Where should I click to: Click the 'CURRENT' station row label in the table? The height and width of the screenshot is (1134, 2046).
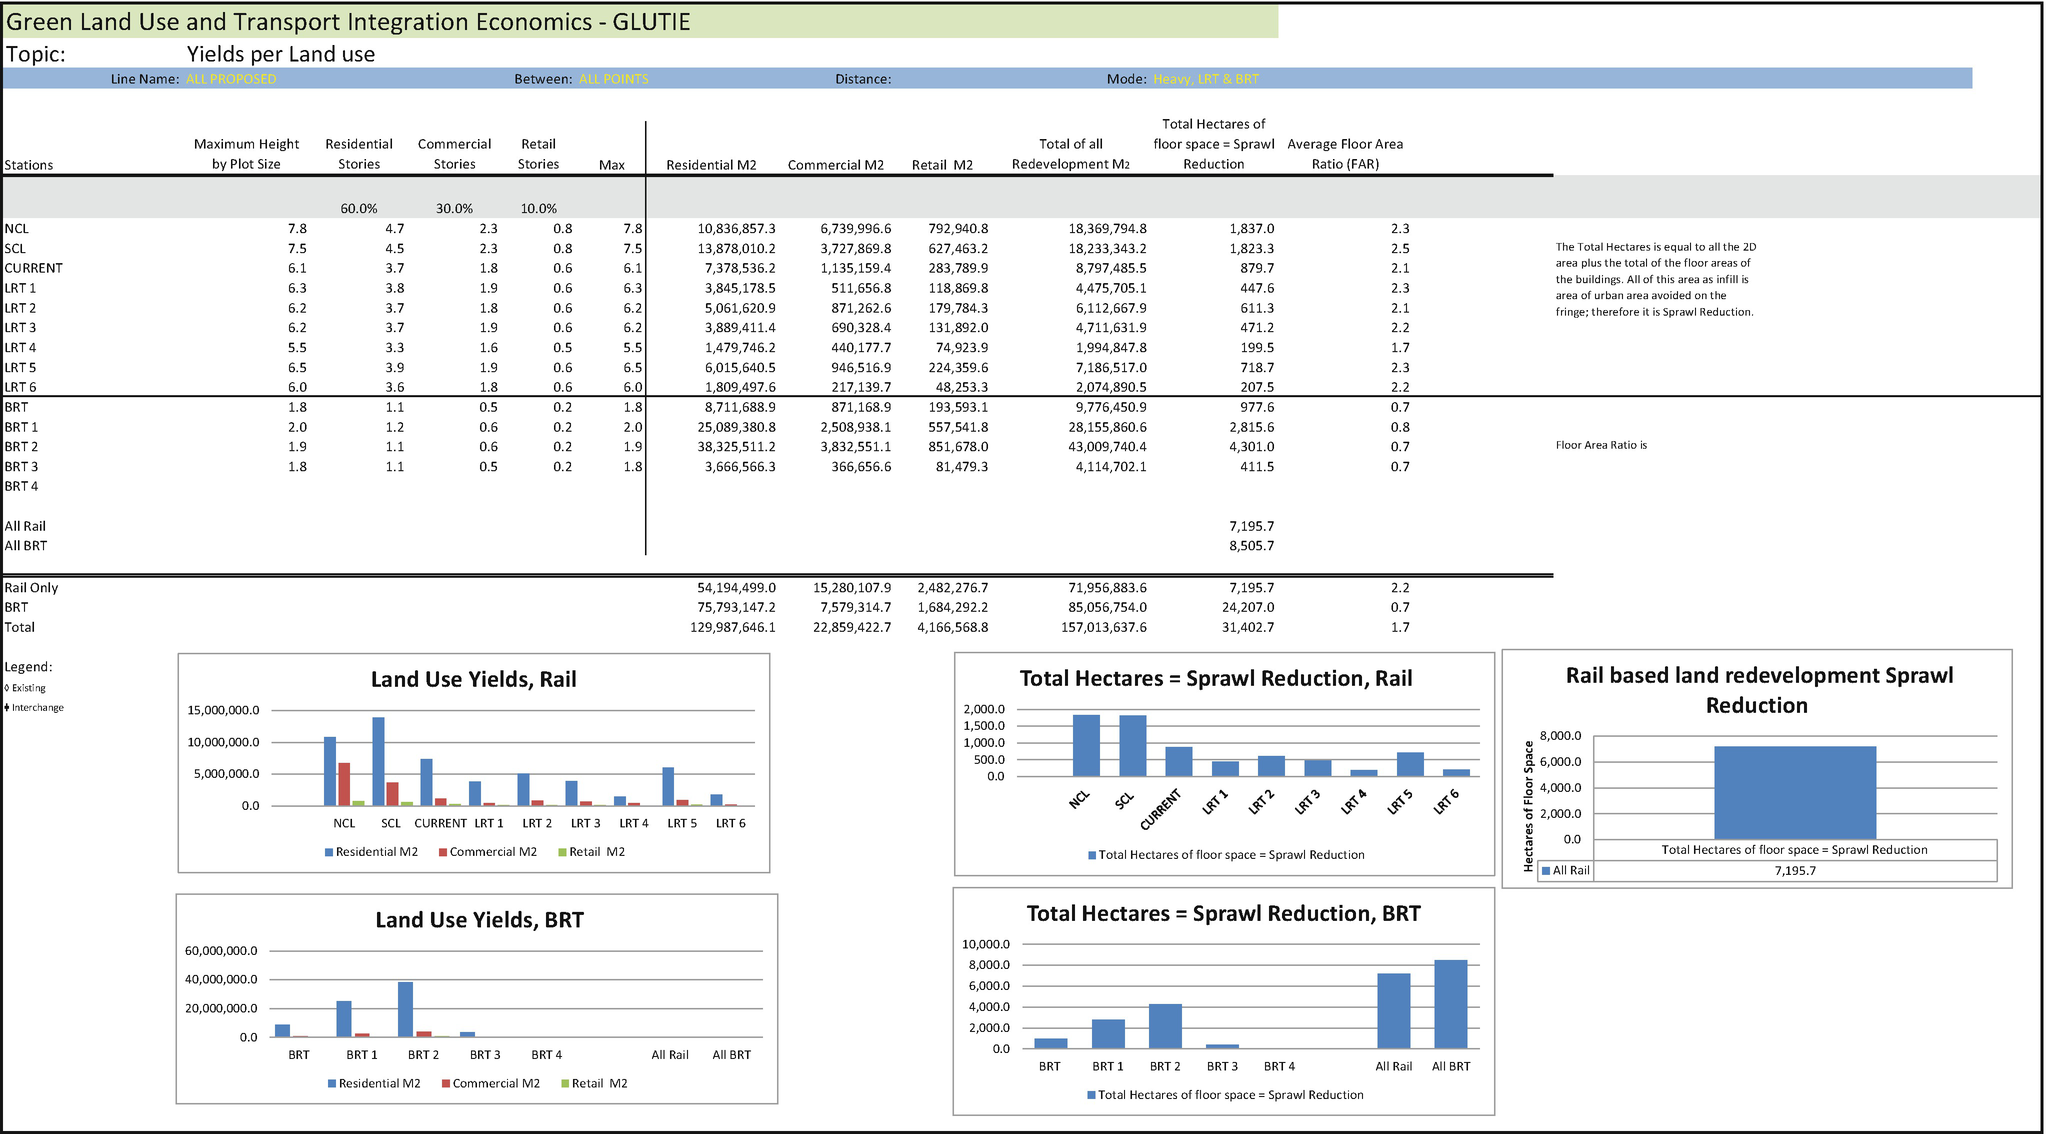pos(33,268)
